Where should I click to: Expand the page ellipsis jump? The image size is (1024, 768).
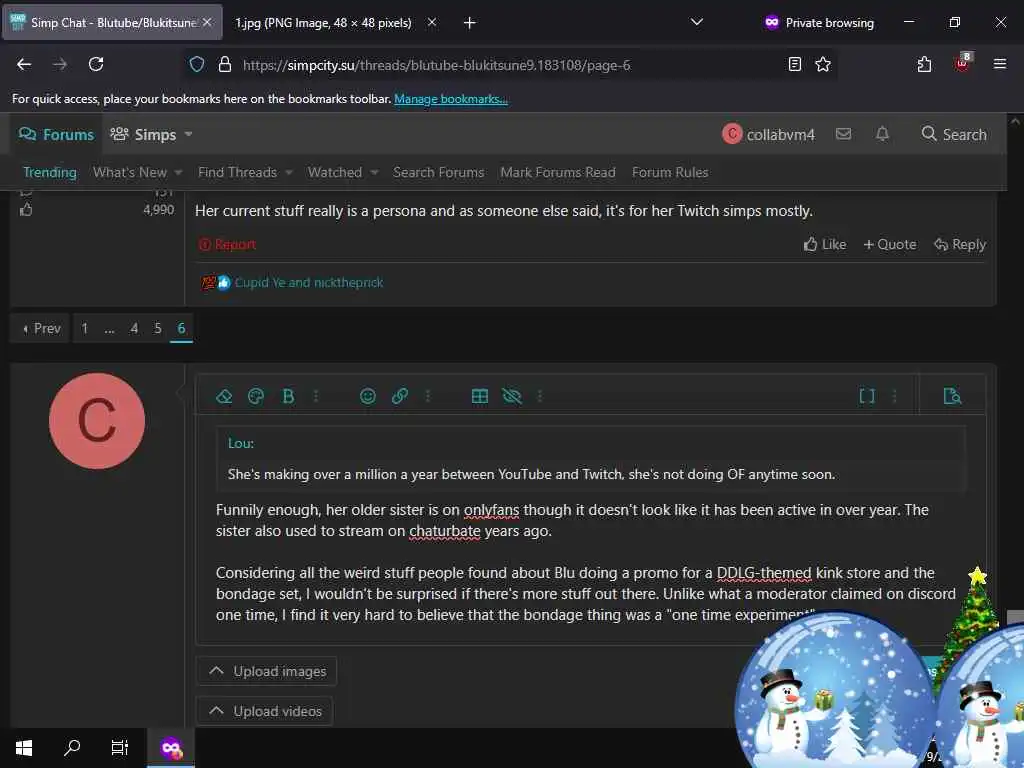click(x=109, y=328)
